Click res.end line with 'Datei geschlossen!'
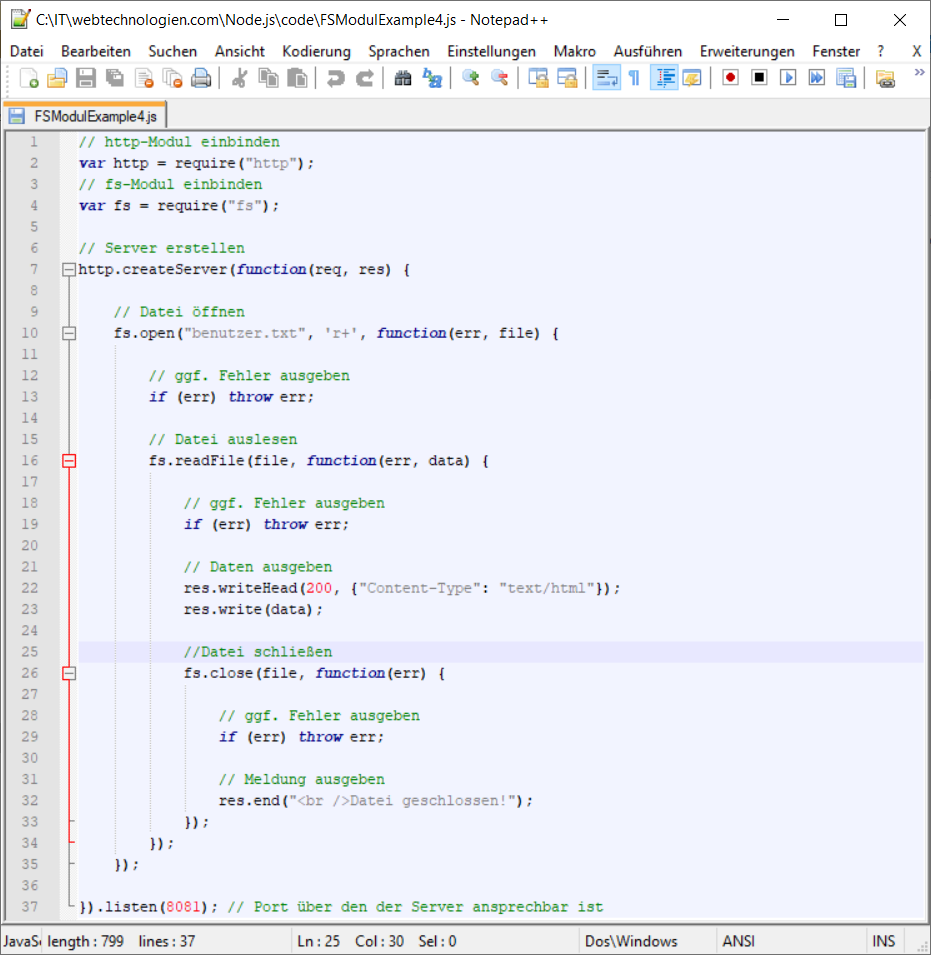This screenshot has height=955, width=931. tap(376, 800)
